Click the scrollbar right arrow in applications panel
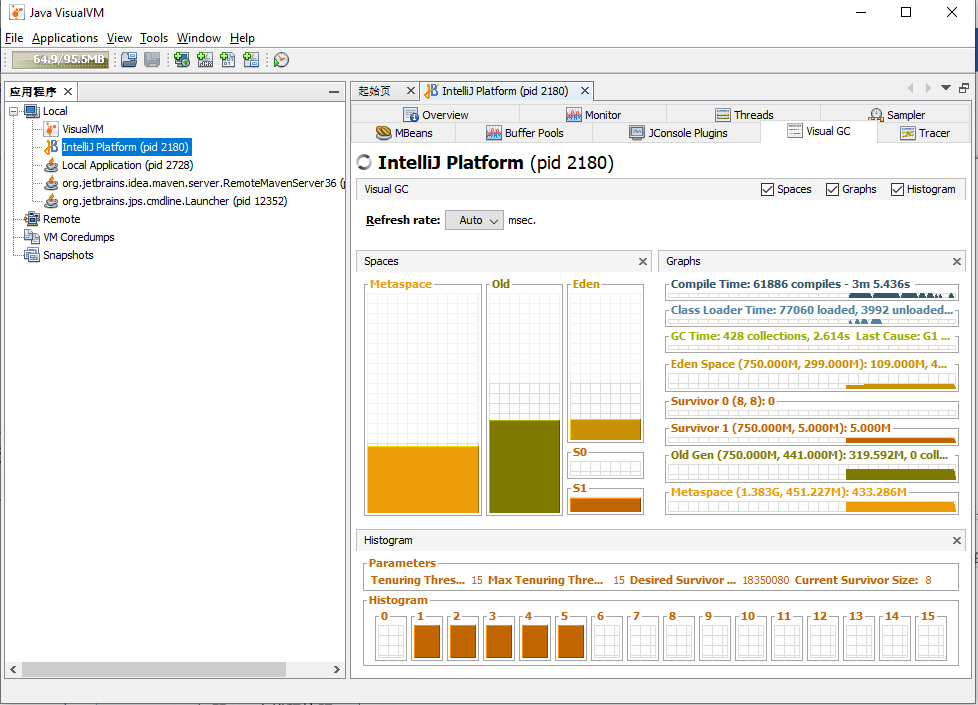The width and height of the screenshot is (978, 705). (x=337, y=669)
